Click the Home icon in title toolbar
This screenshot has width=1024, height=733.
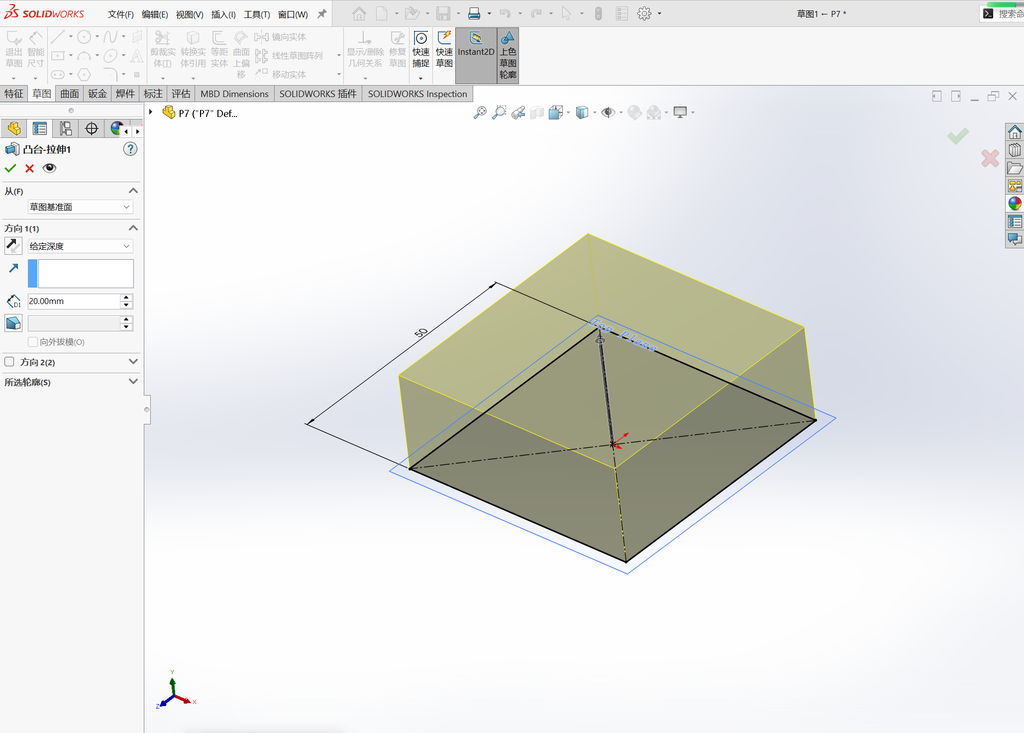coord(359,14)
